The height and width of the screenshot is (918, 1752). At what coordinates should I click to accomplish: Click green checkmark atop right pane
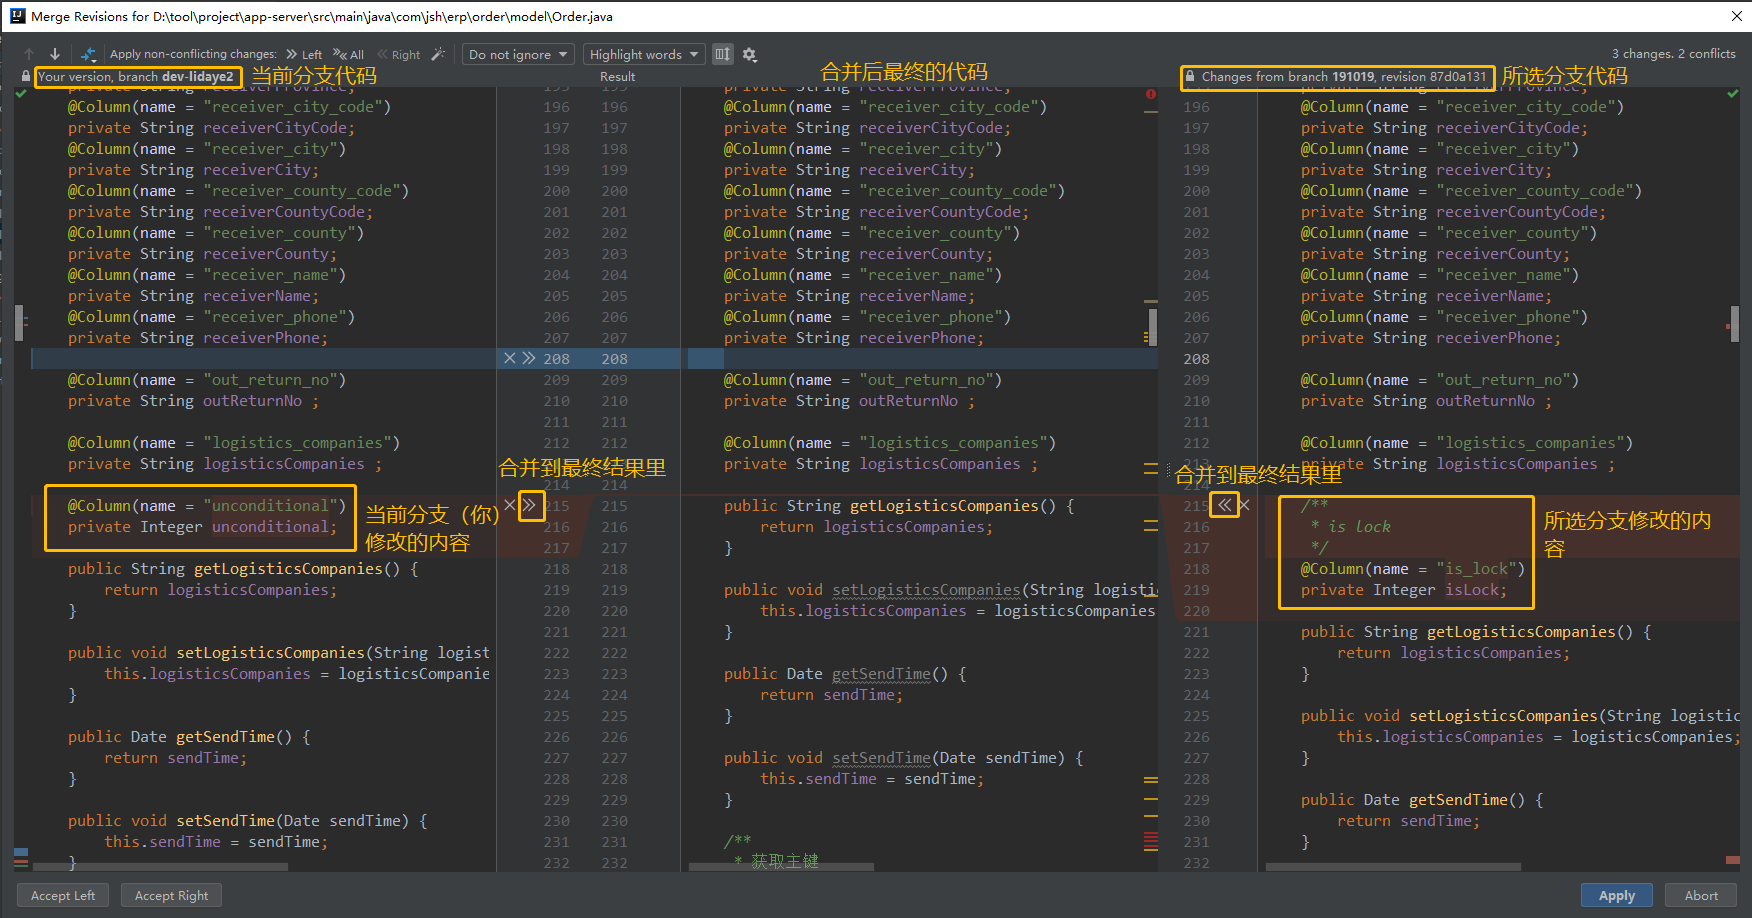pyautogui.click(x=1732, y=93)
